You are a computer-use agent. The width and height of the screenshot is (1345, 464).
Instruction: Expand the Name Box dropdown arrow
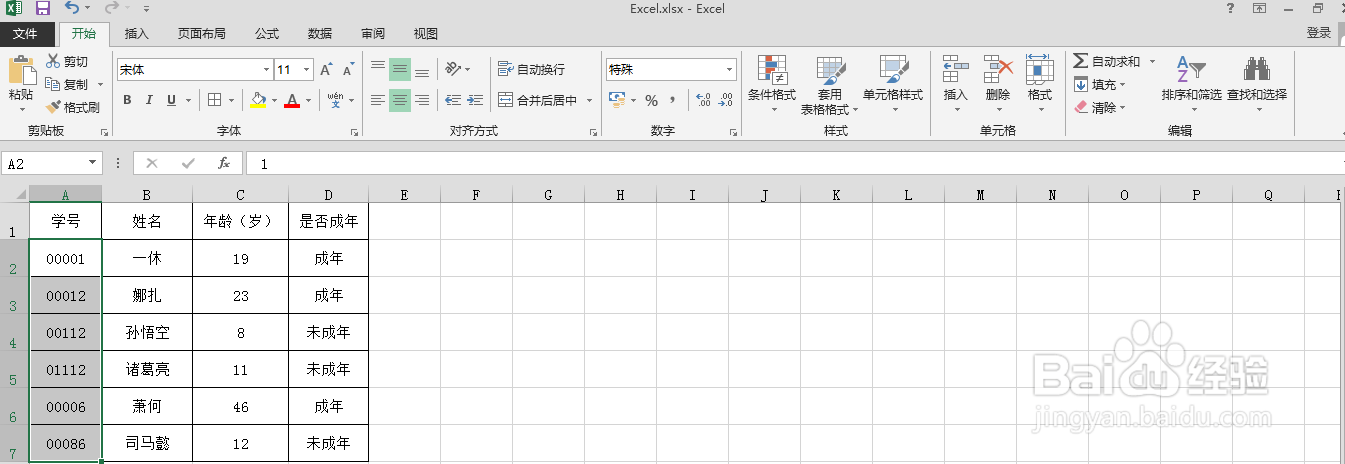tap(93, 163)
